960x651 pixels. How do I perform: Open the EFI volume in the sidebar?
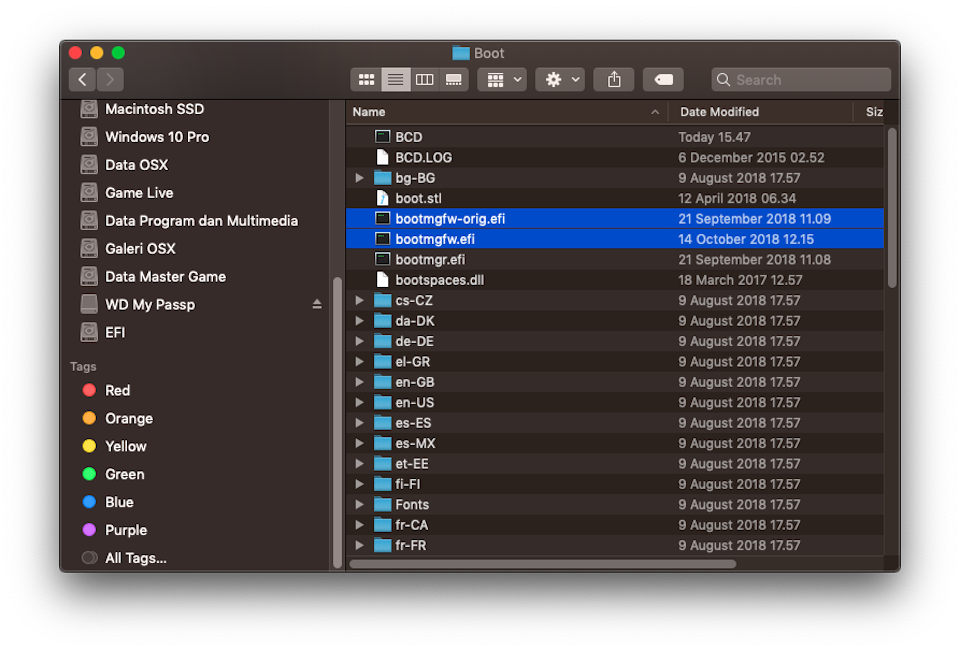(119, 332)
